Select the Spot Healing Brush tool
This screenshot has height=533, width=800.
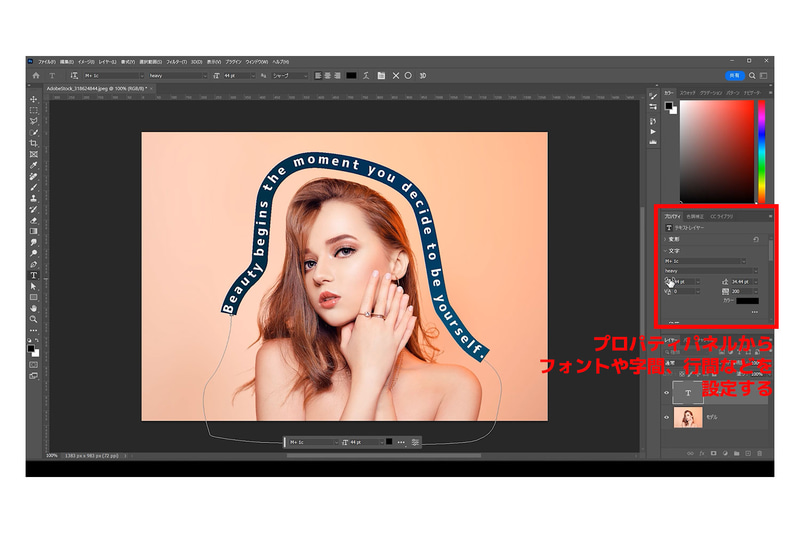tap(34, 176)
